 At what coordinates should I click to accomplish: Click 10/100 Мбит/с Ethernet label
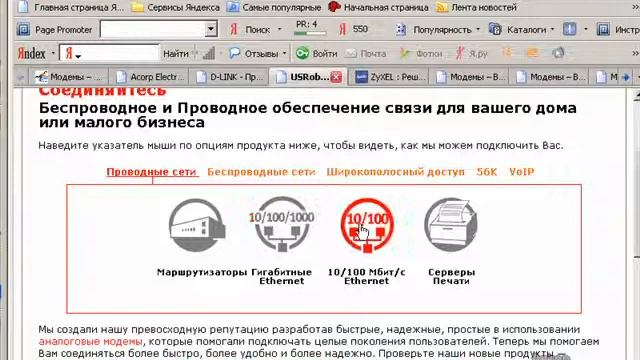(x=367, y=276)
